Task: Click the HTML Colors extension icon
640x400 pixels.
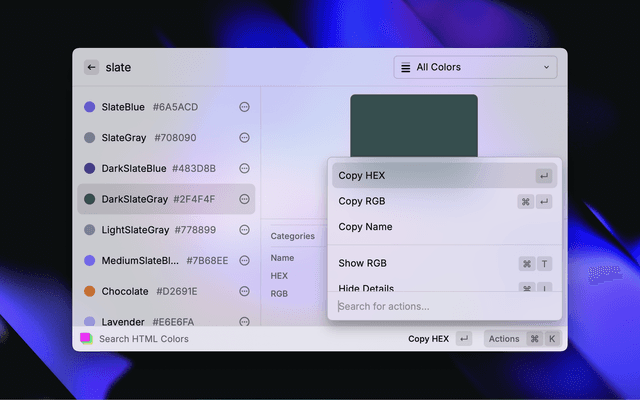Action: (x=87, y=339)
